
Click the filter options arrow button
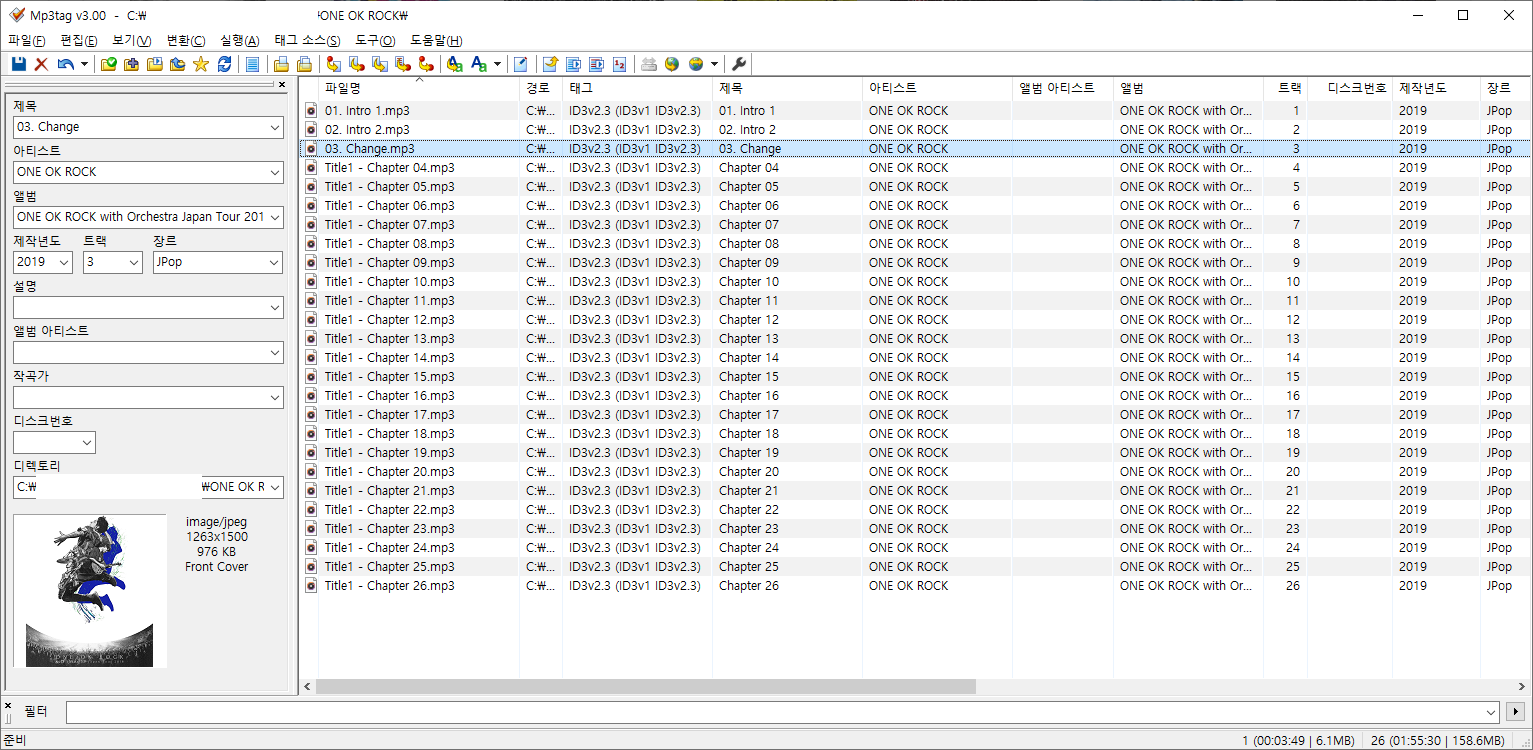(1515, 712)
